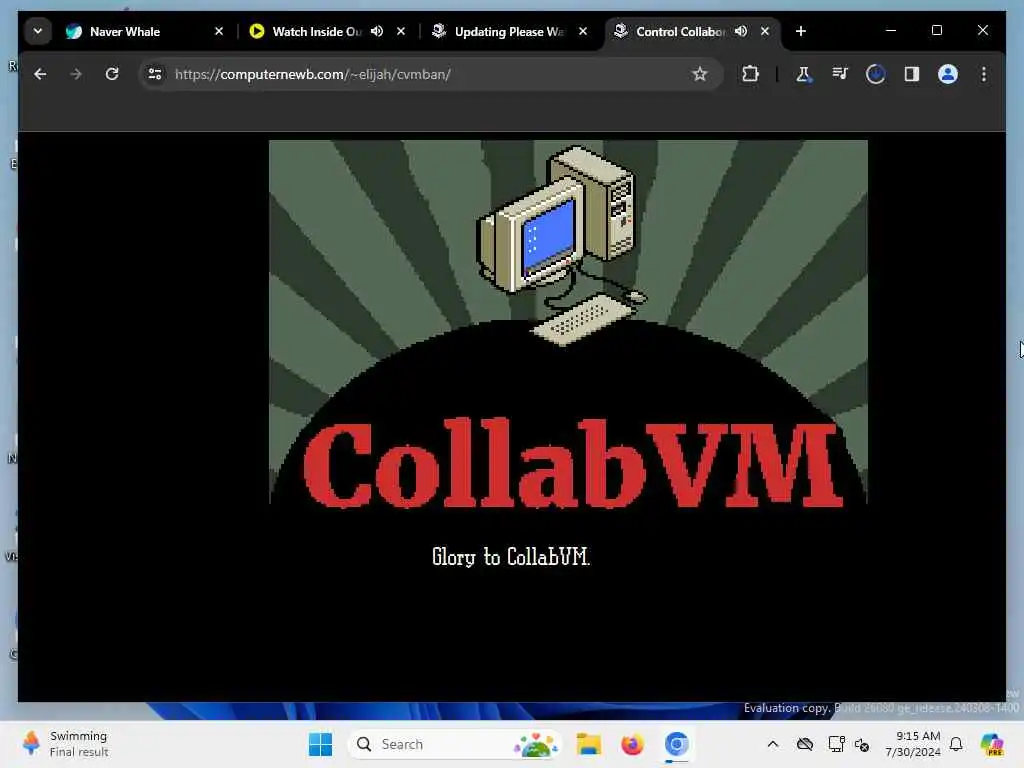Toggle the browser side panel
Image resolution: width=1024 pixels, height=768 pixels.
912,74
